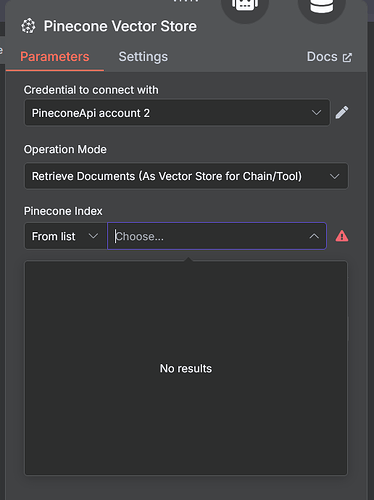Edit credential with the pencil icon
The height and width of the screenshot is (500, 374).
pos(342,113)
